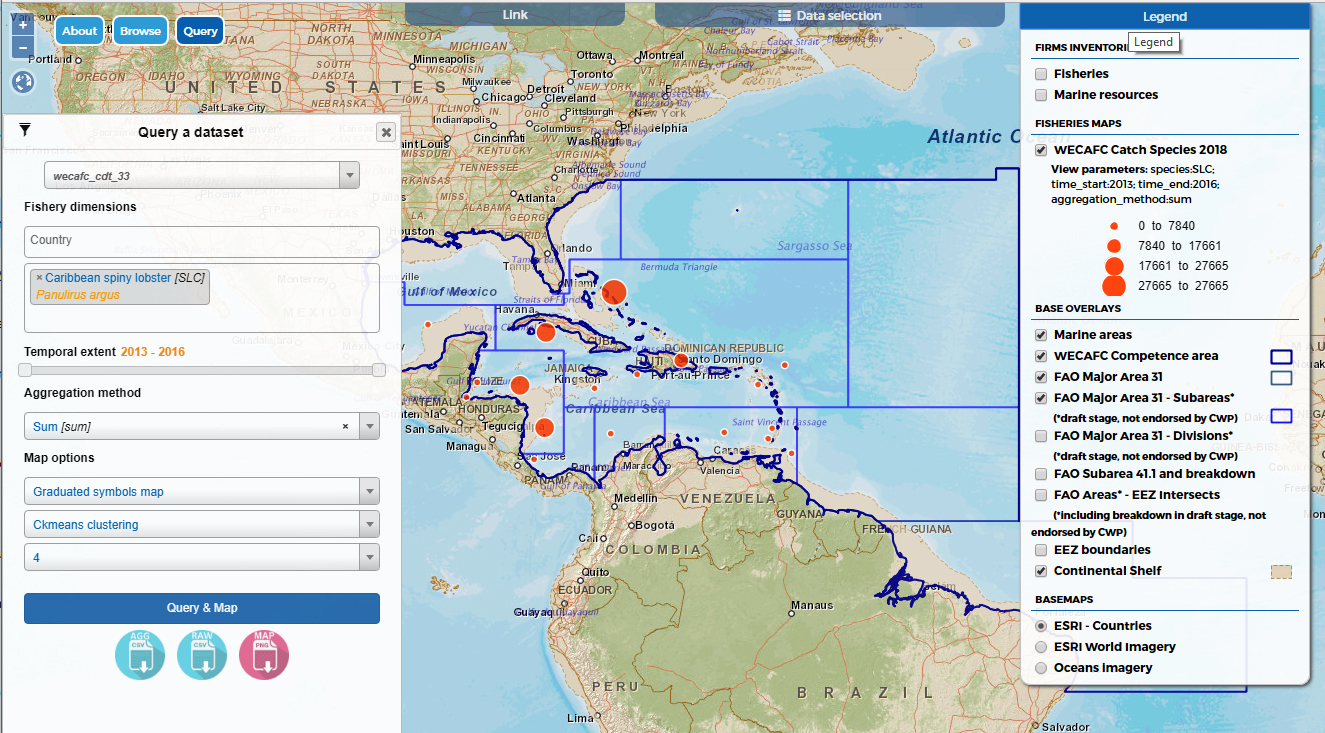Image resolution: width=1325 pixels, height=733 pixels.
Task: Open the wecafc_cdt_33 dataset dropdown
Action: point(349,176)
